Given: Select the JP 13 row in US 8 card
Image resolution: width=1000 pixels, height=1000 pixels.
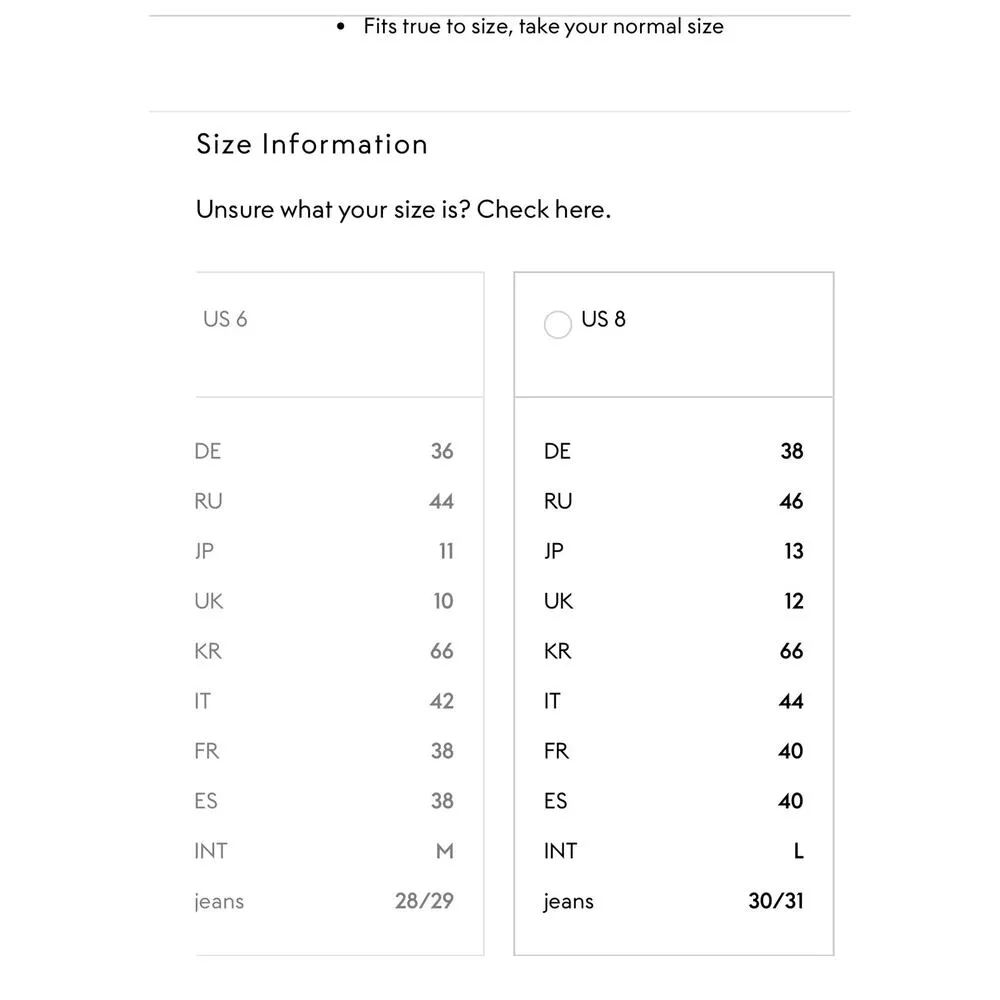Looking at the screenshot, I should pos(673,551).
